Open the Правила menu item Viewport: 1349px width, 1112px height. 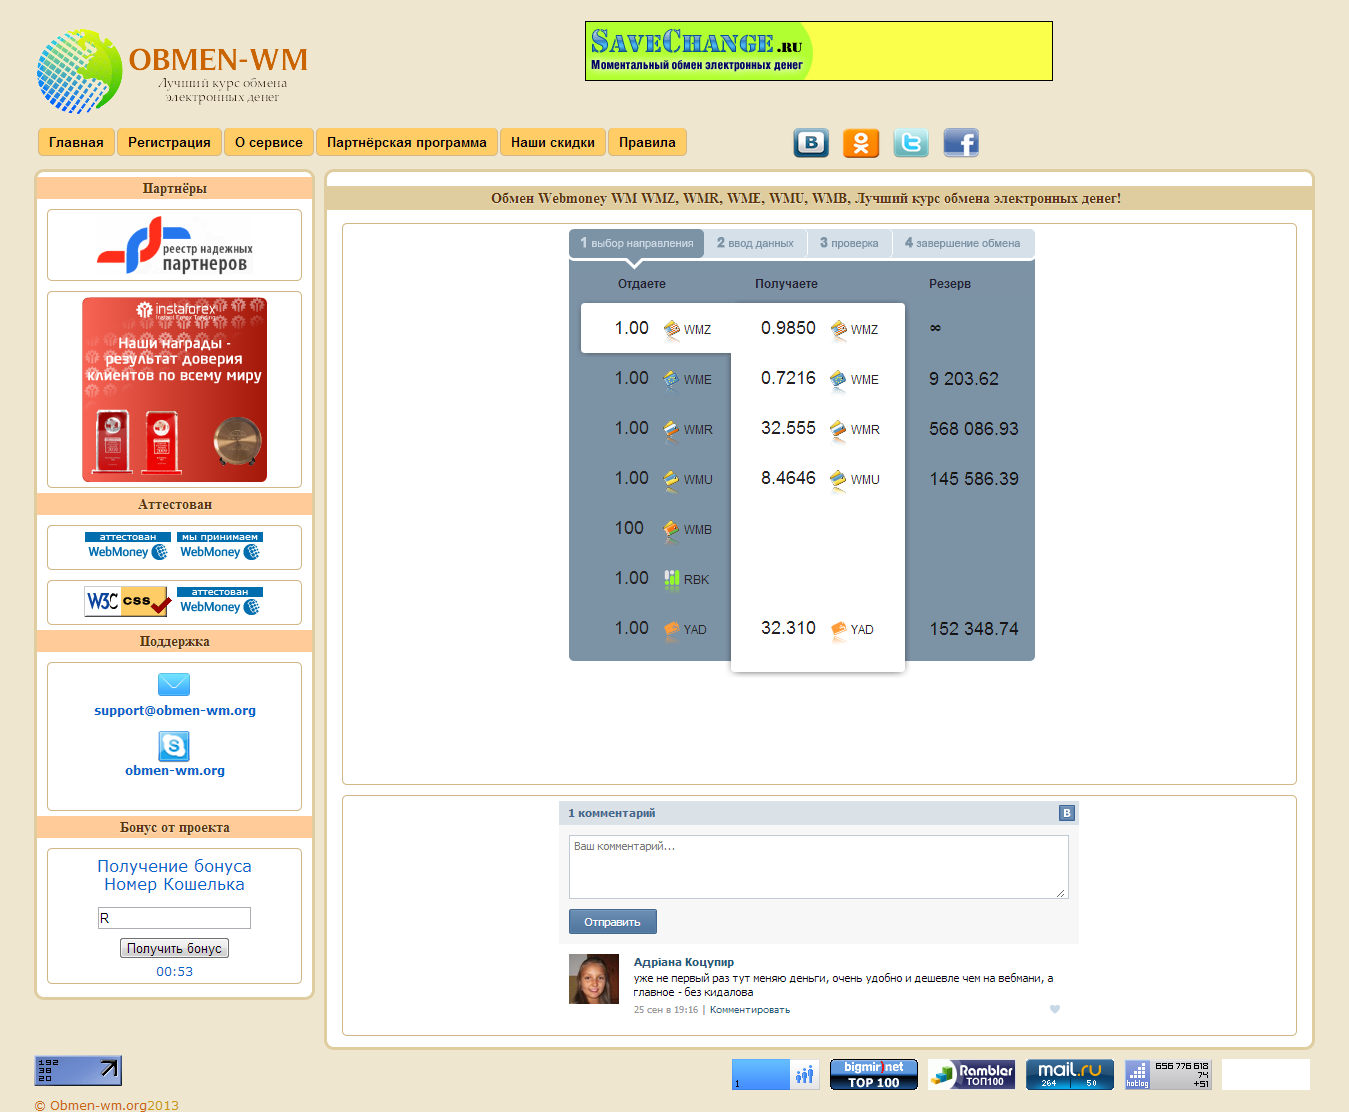click(x=647, y=142)
